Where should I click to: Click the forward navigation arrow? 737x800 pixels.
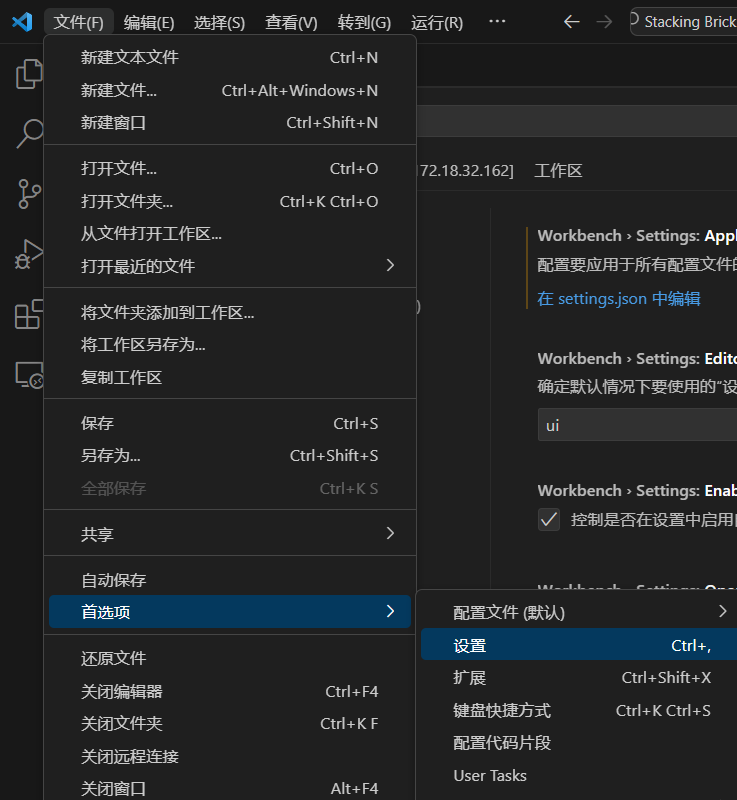tap(604, 22)
